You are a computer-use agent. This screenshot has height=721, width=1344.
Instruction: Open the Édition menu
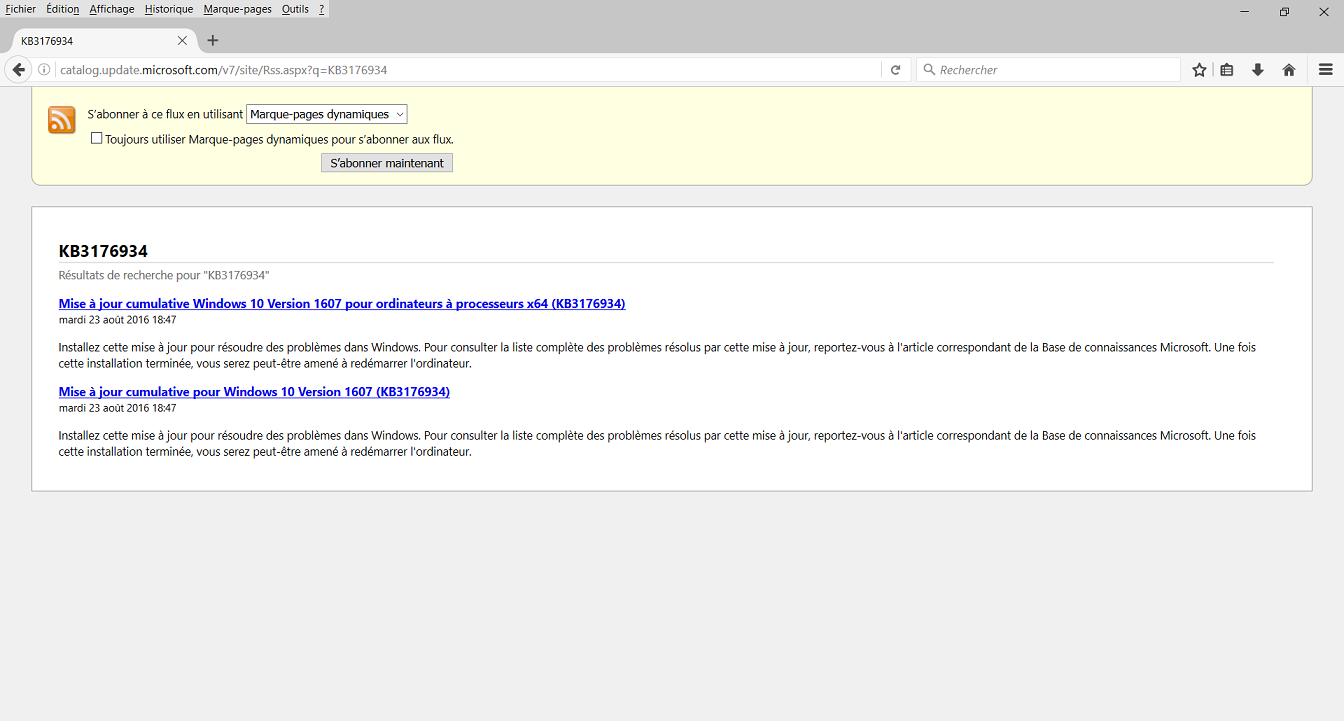click(x=62, y=9)
